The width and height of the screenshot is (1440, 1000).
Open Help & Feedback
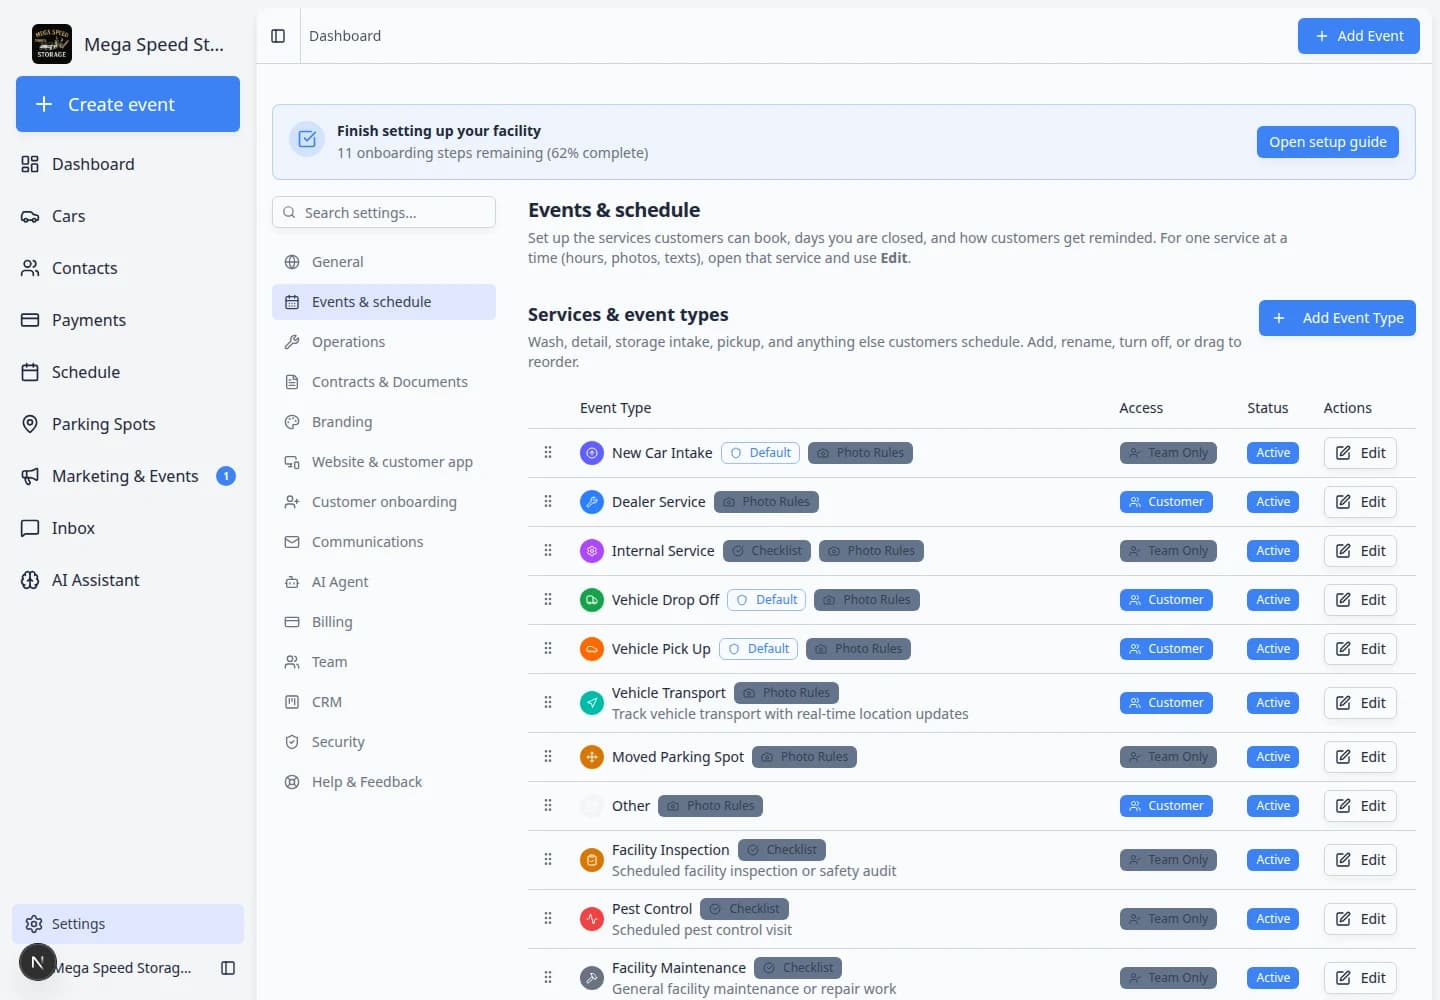pos(384,782)
